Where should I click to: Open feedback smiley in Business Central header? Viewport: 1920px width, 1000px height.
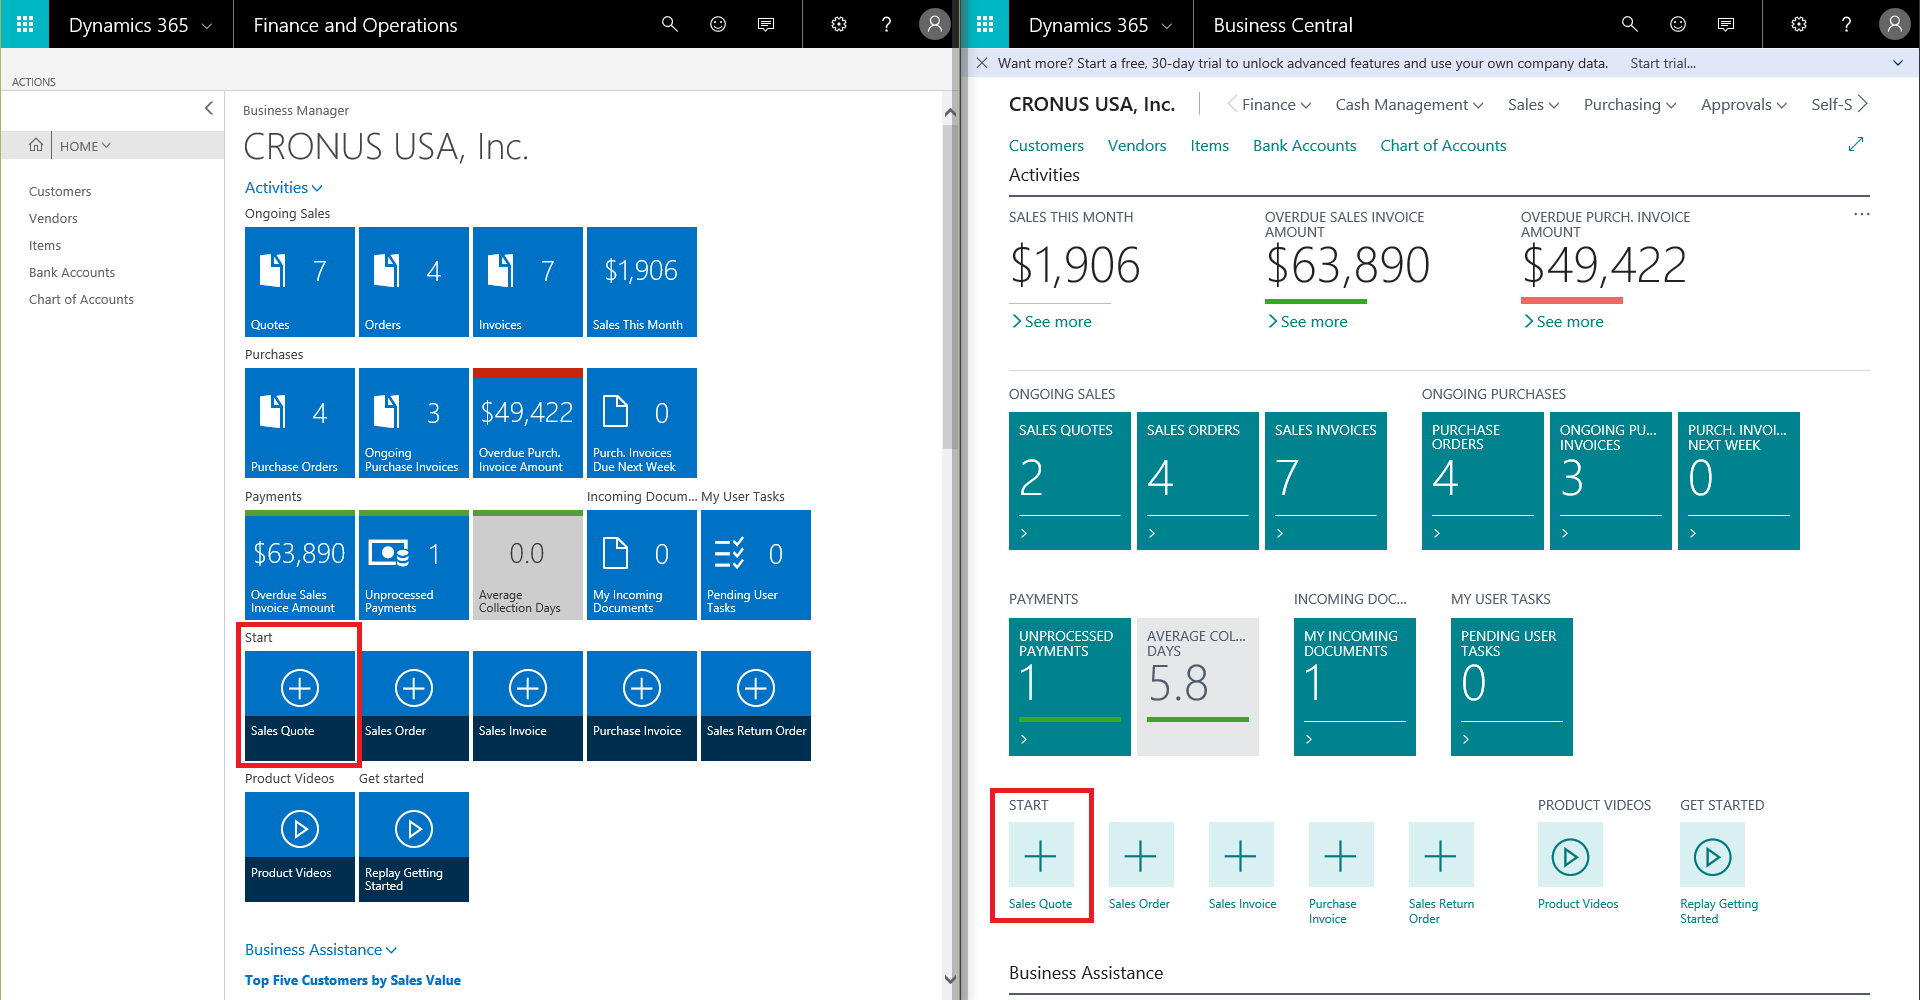click(x=1678, y=24)
